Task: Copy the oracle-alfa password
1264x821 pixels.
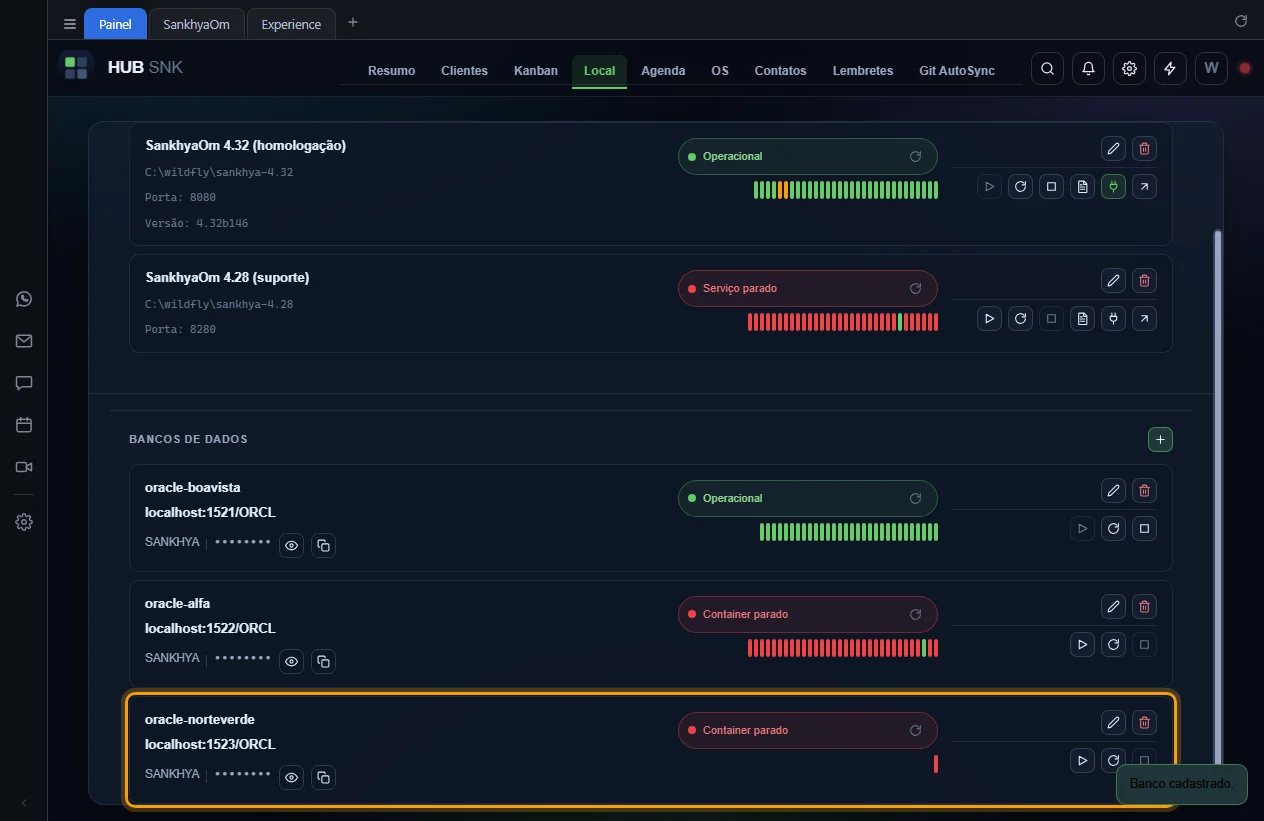Action: (323, 661)
